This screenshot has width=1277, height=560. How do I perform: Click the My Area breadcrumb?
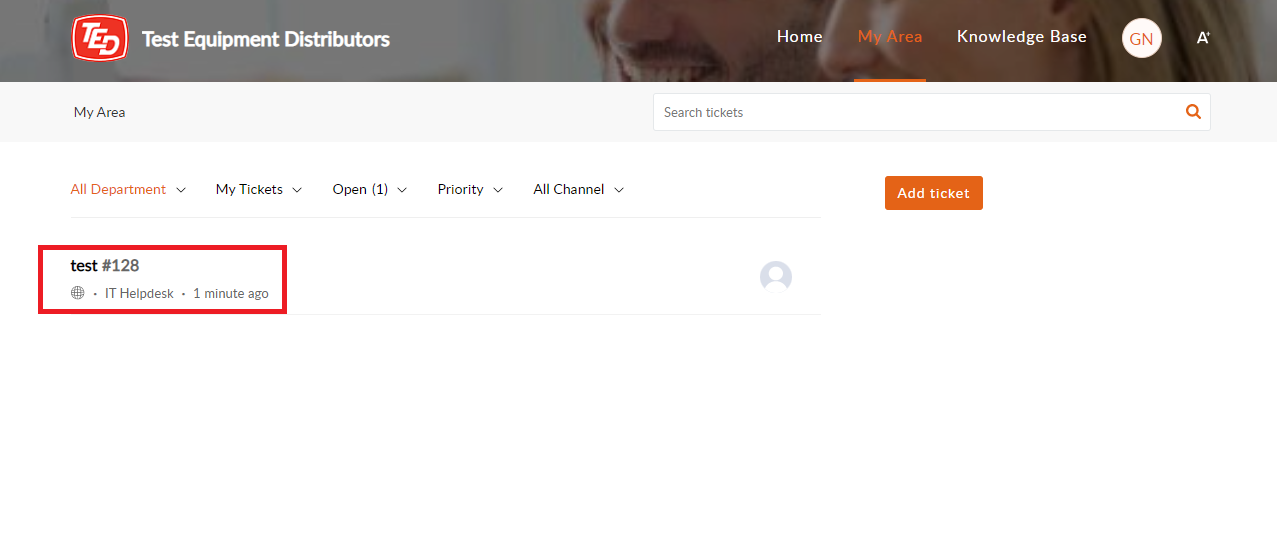pyautogui.click(x=100, y=112)
